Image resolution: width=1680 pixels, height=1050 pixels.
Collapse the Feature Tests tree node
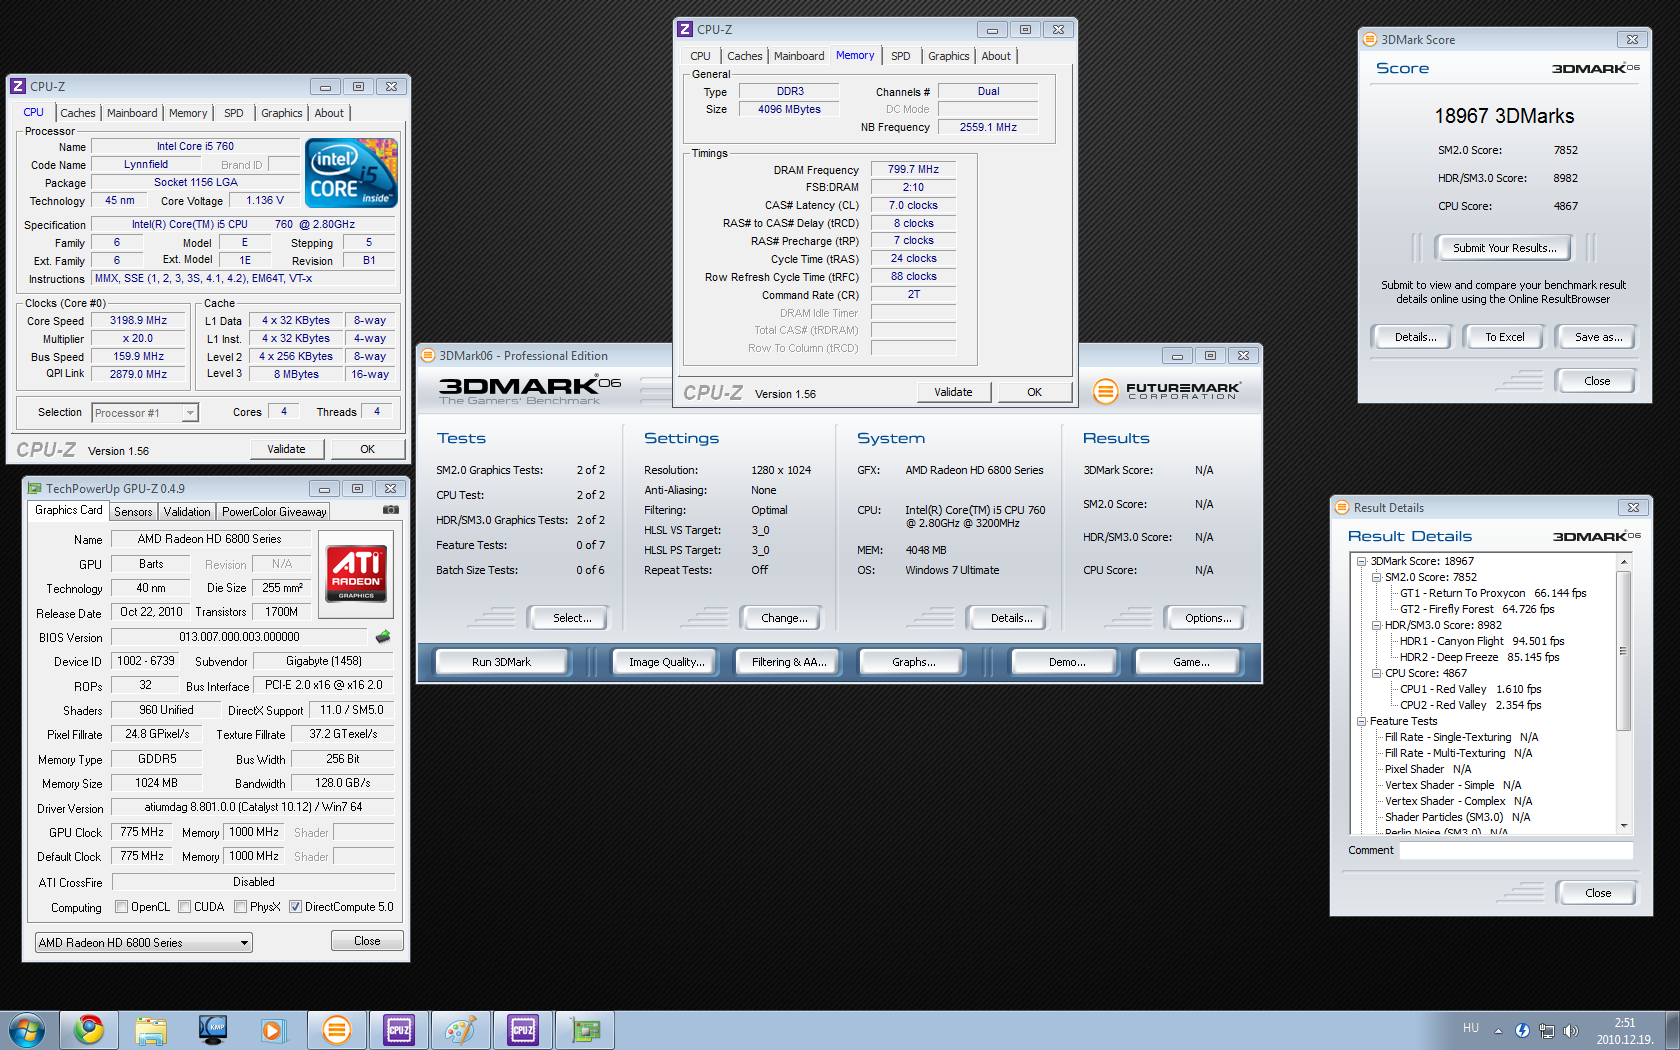tap(1361, 721)
